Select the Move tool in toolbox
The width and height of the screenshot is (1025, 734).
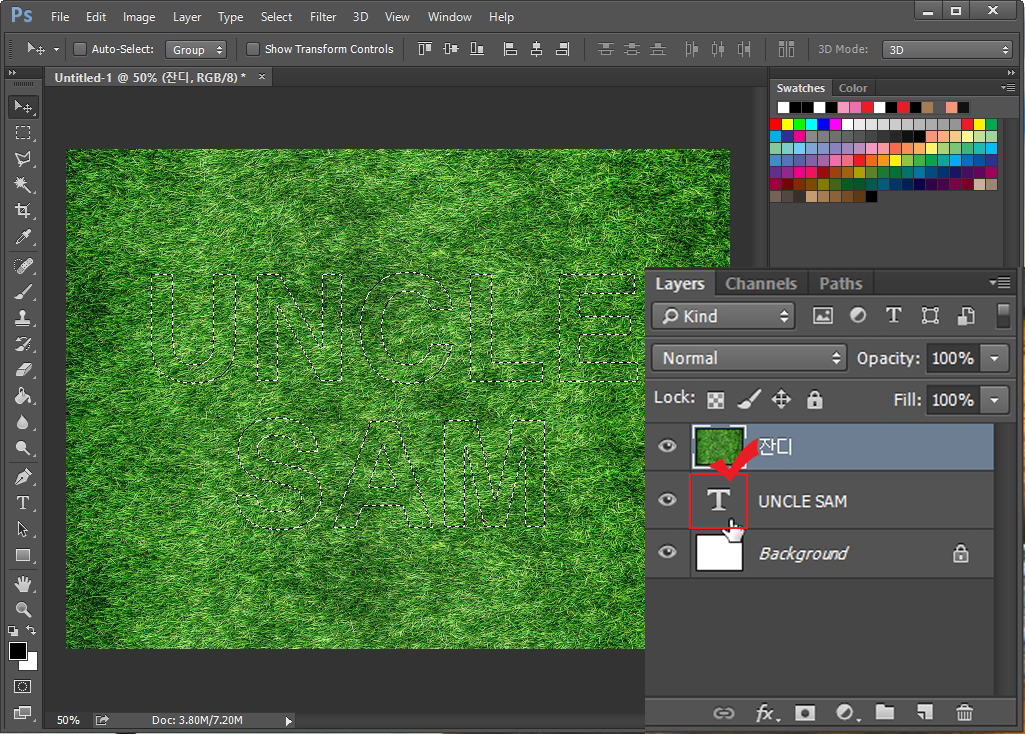[23, 107]
